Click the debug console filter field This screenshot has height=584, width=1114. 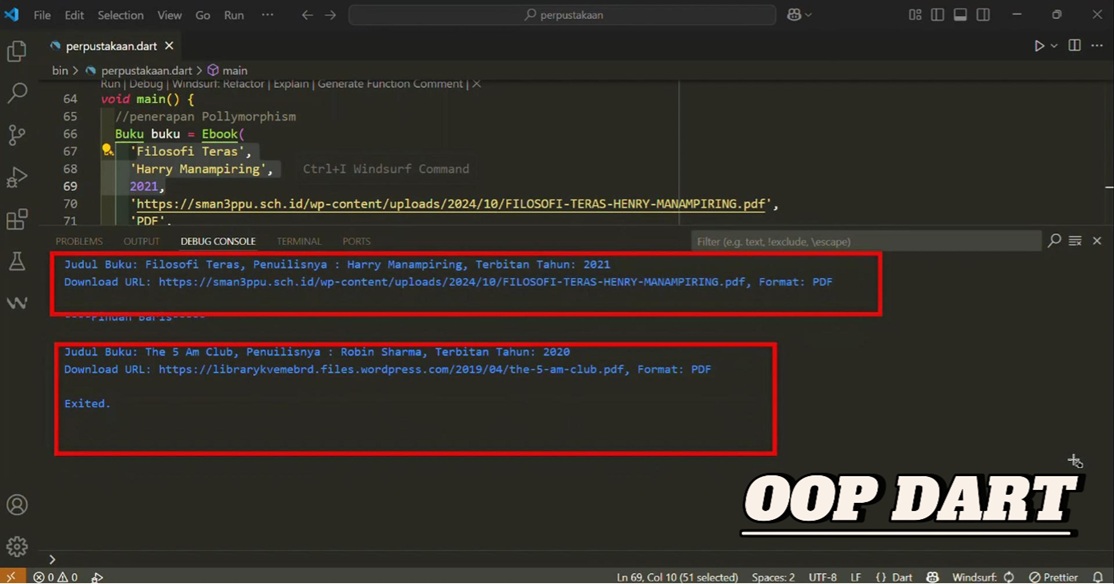point(866,242)
